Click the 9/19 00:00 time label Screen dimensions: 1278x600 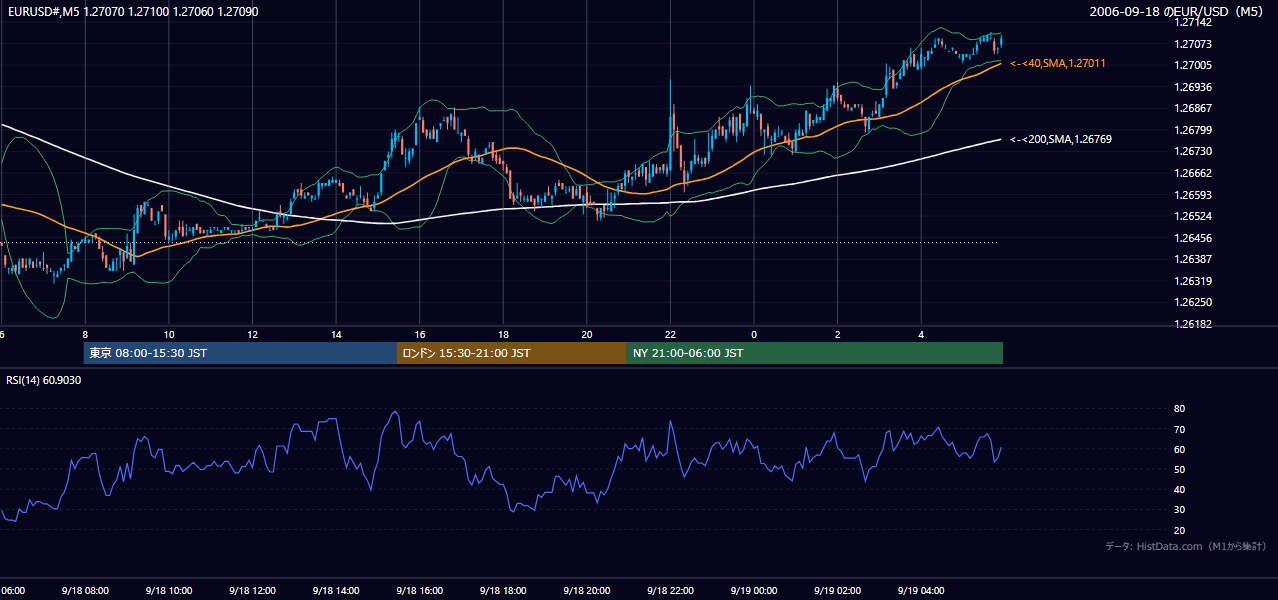click(x=753, y=590)
